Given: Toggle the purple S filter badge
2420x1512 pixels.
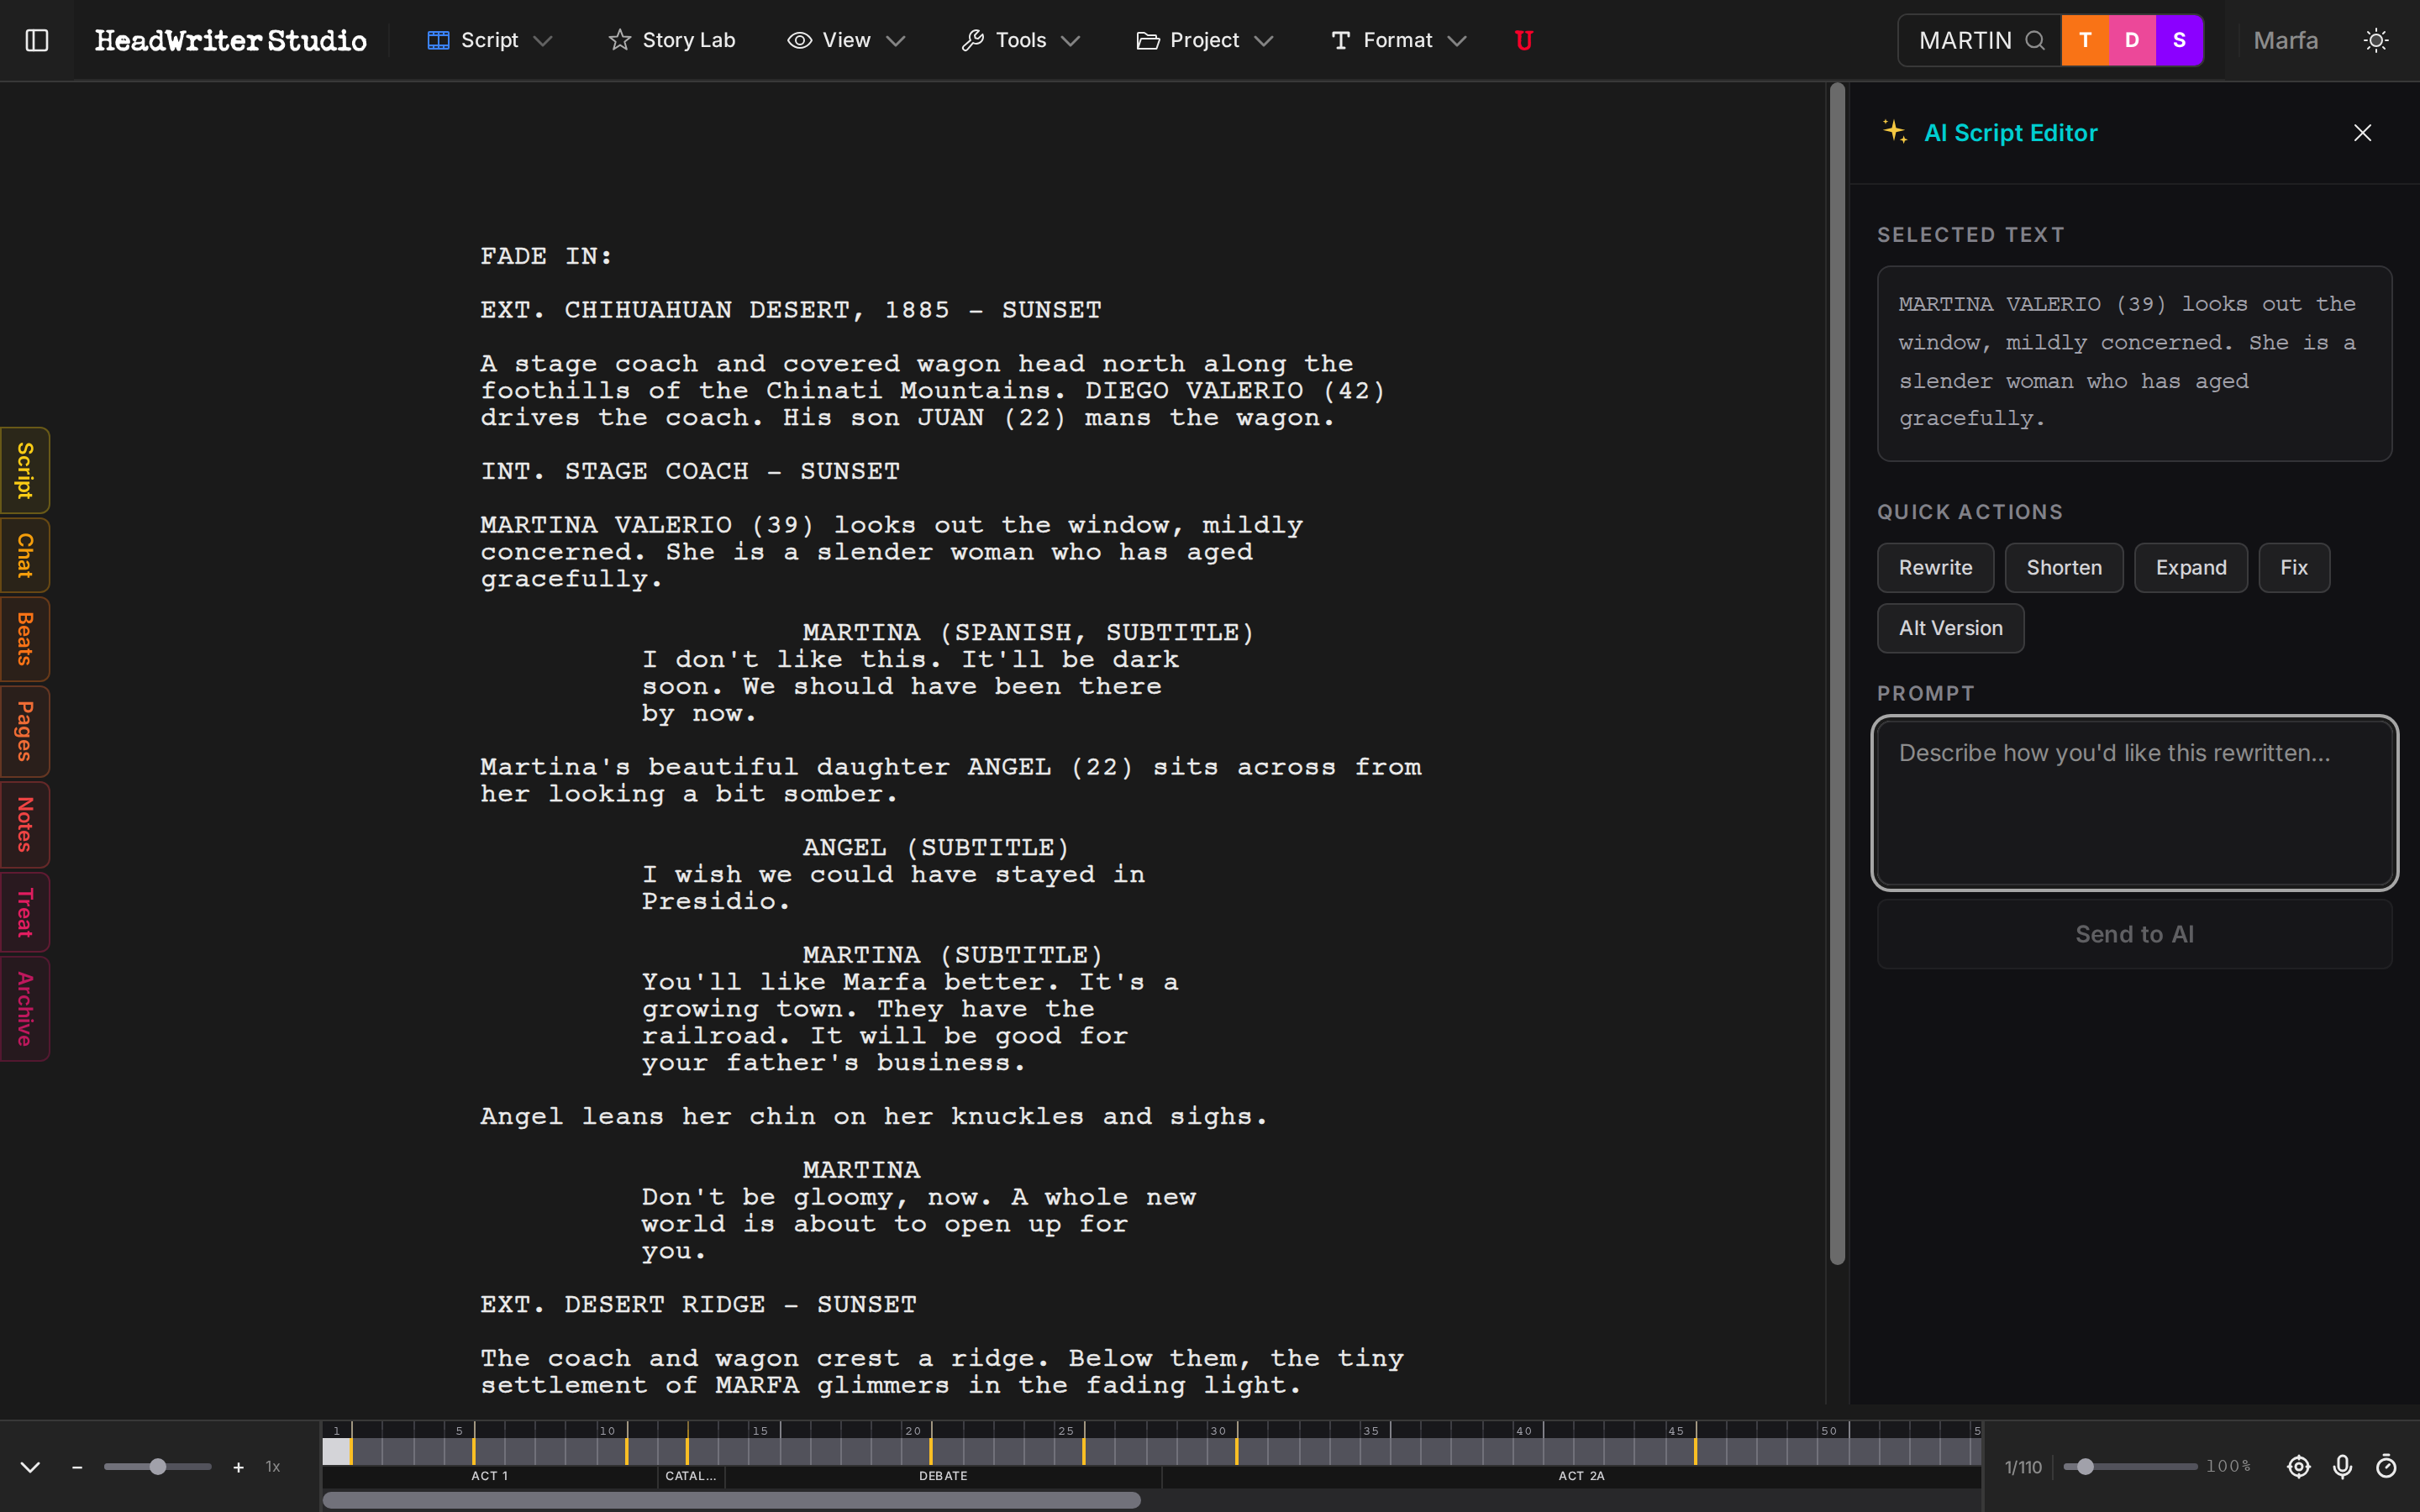Looking at the screenshot, I should (2178, 40).
